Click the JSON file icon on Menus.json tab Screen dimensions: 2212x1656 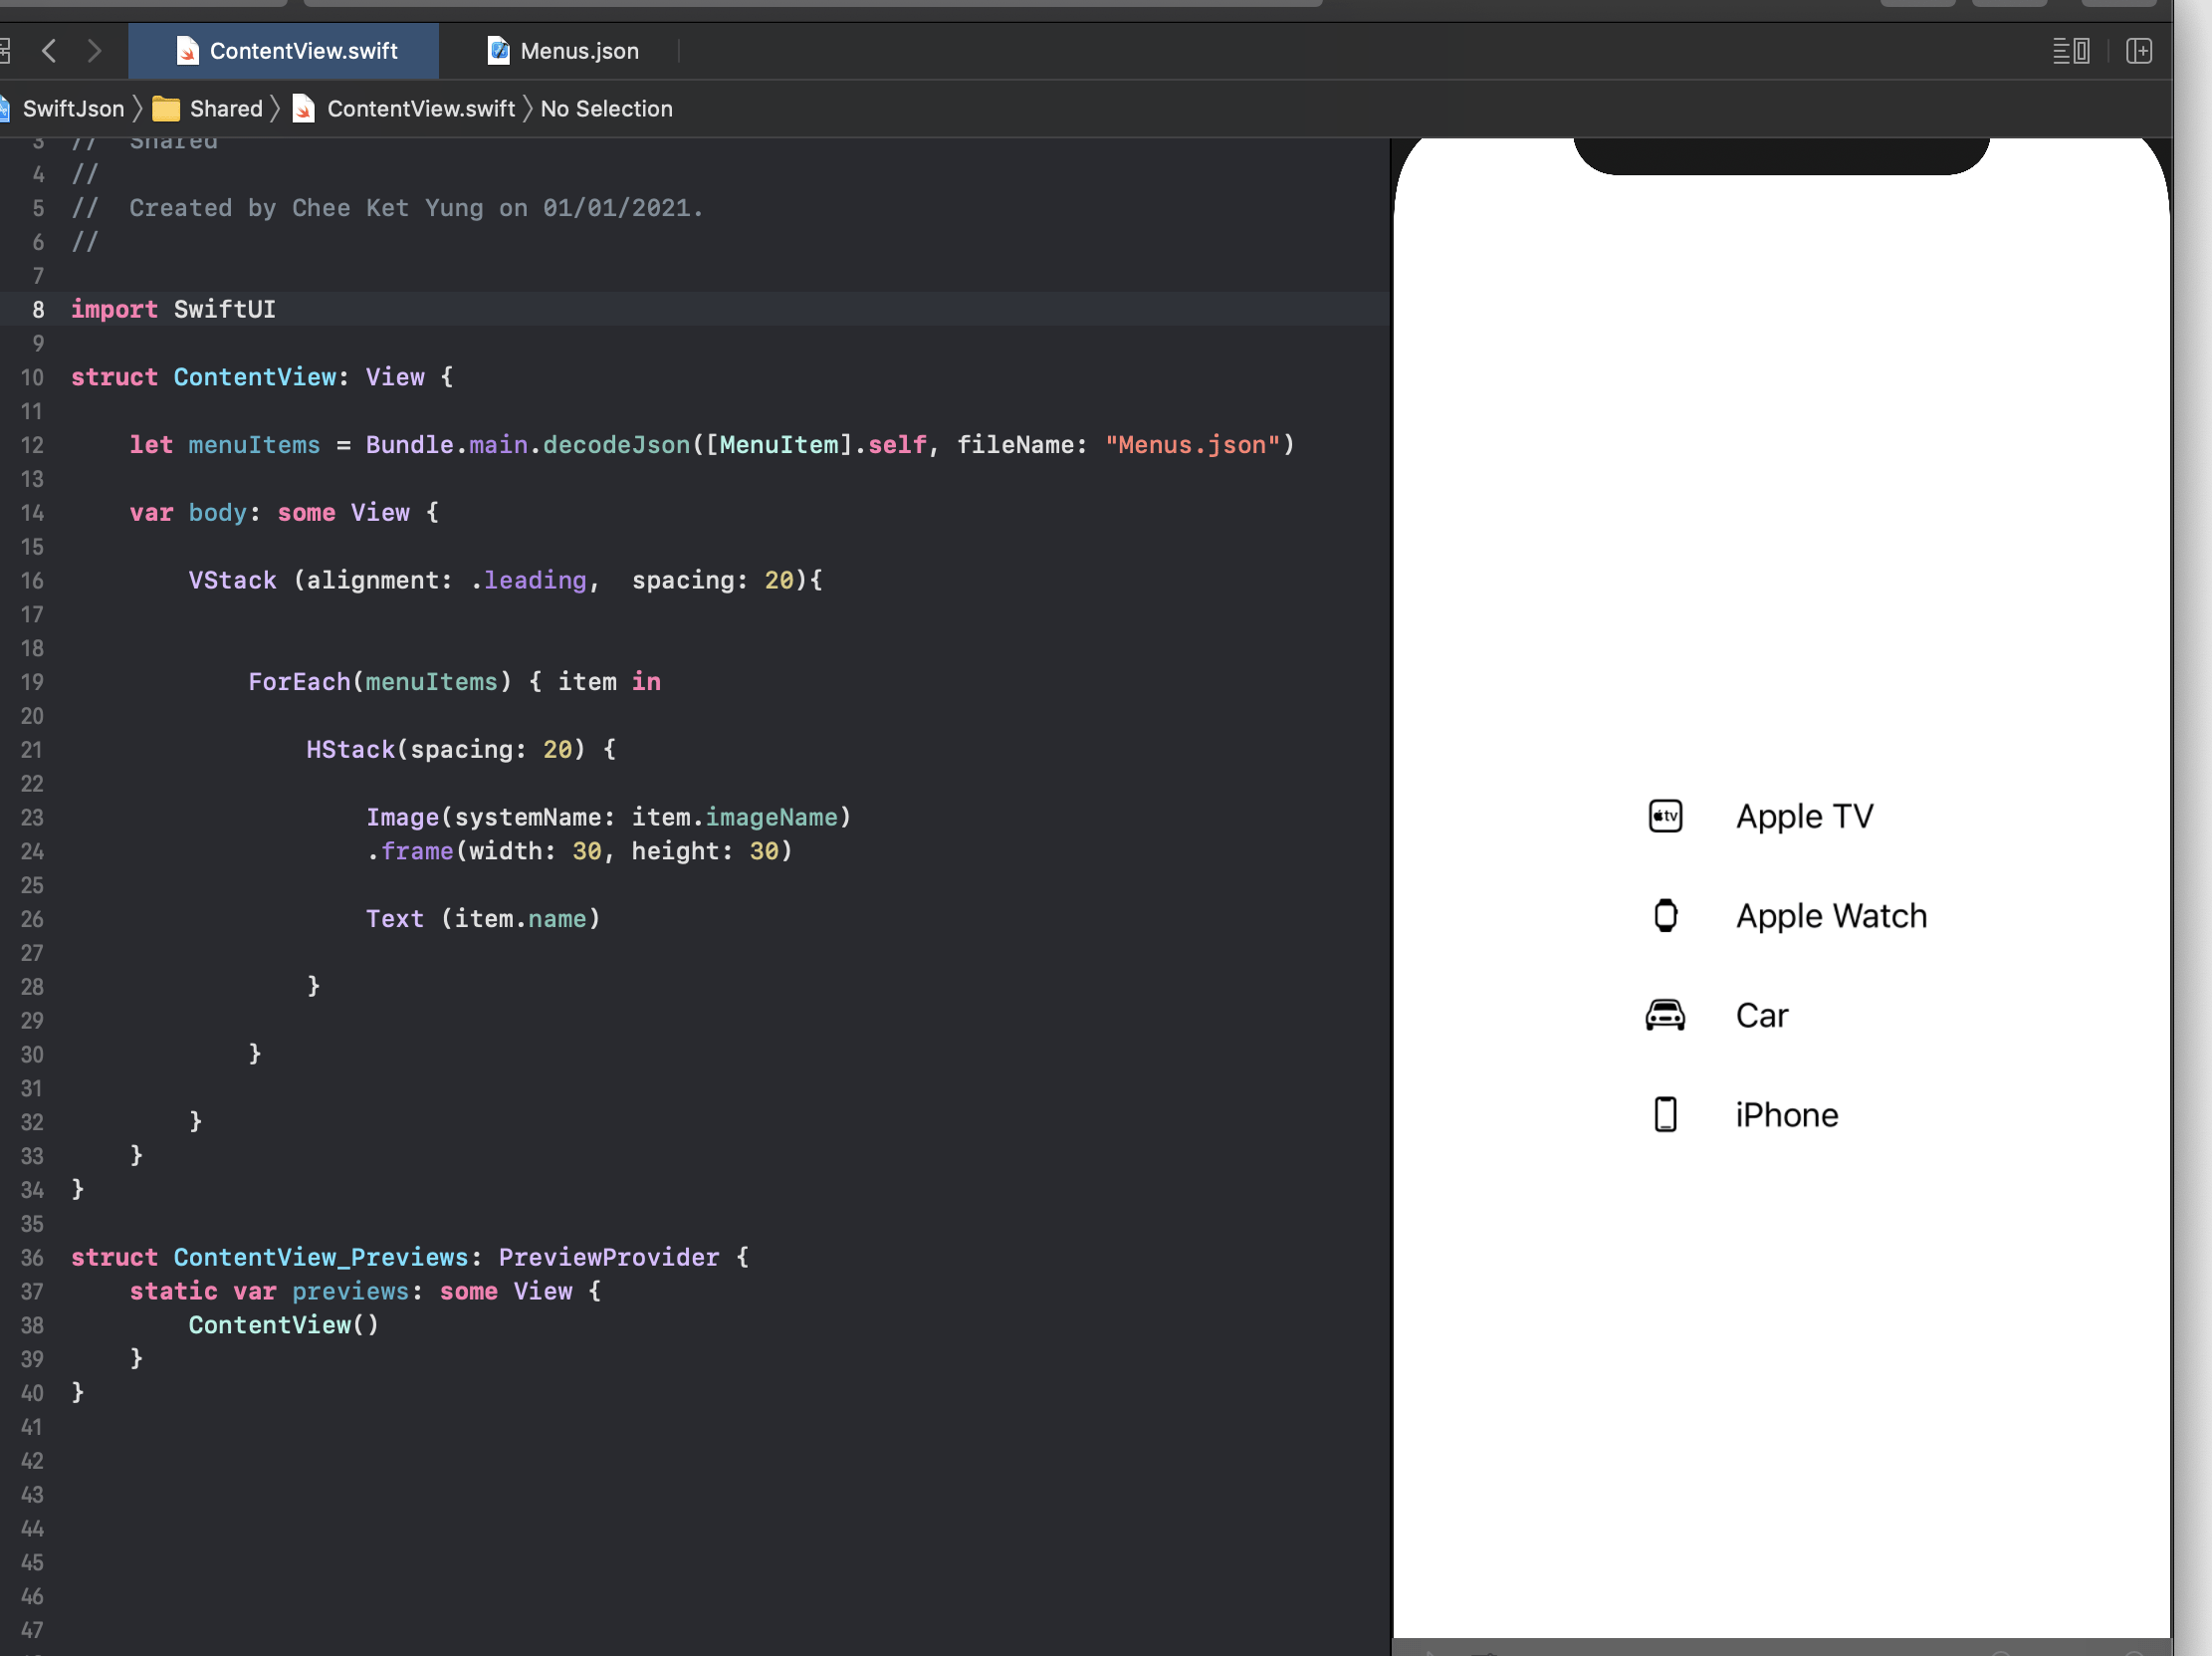click(x=497, y=50)
